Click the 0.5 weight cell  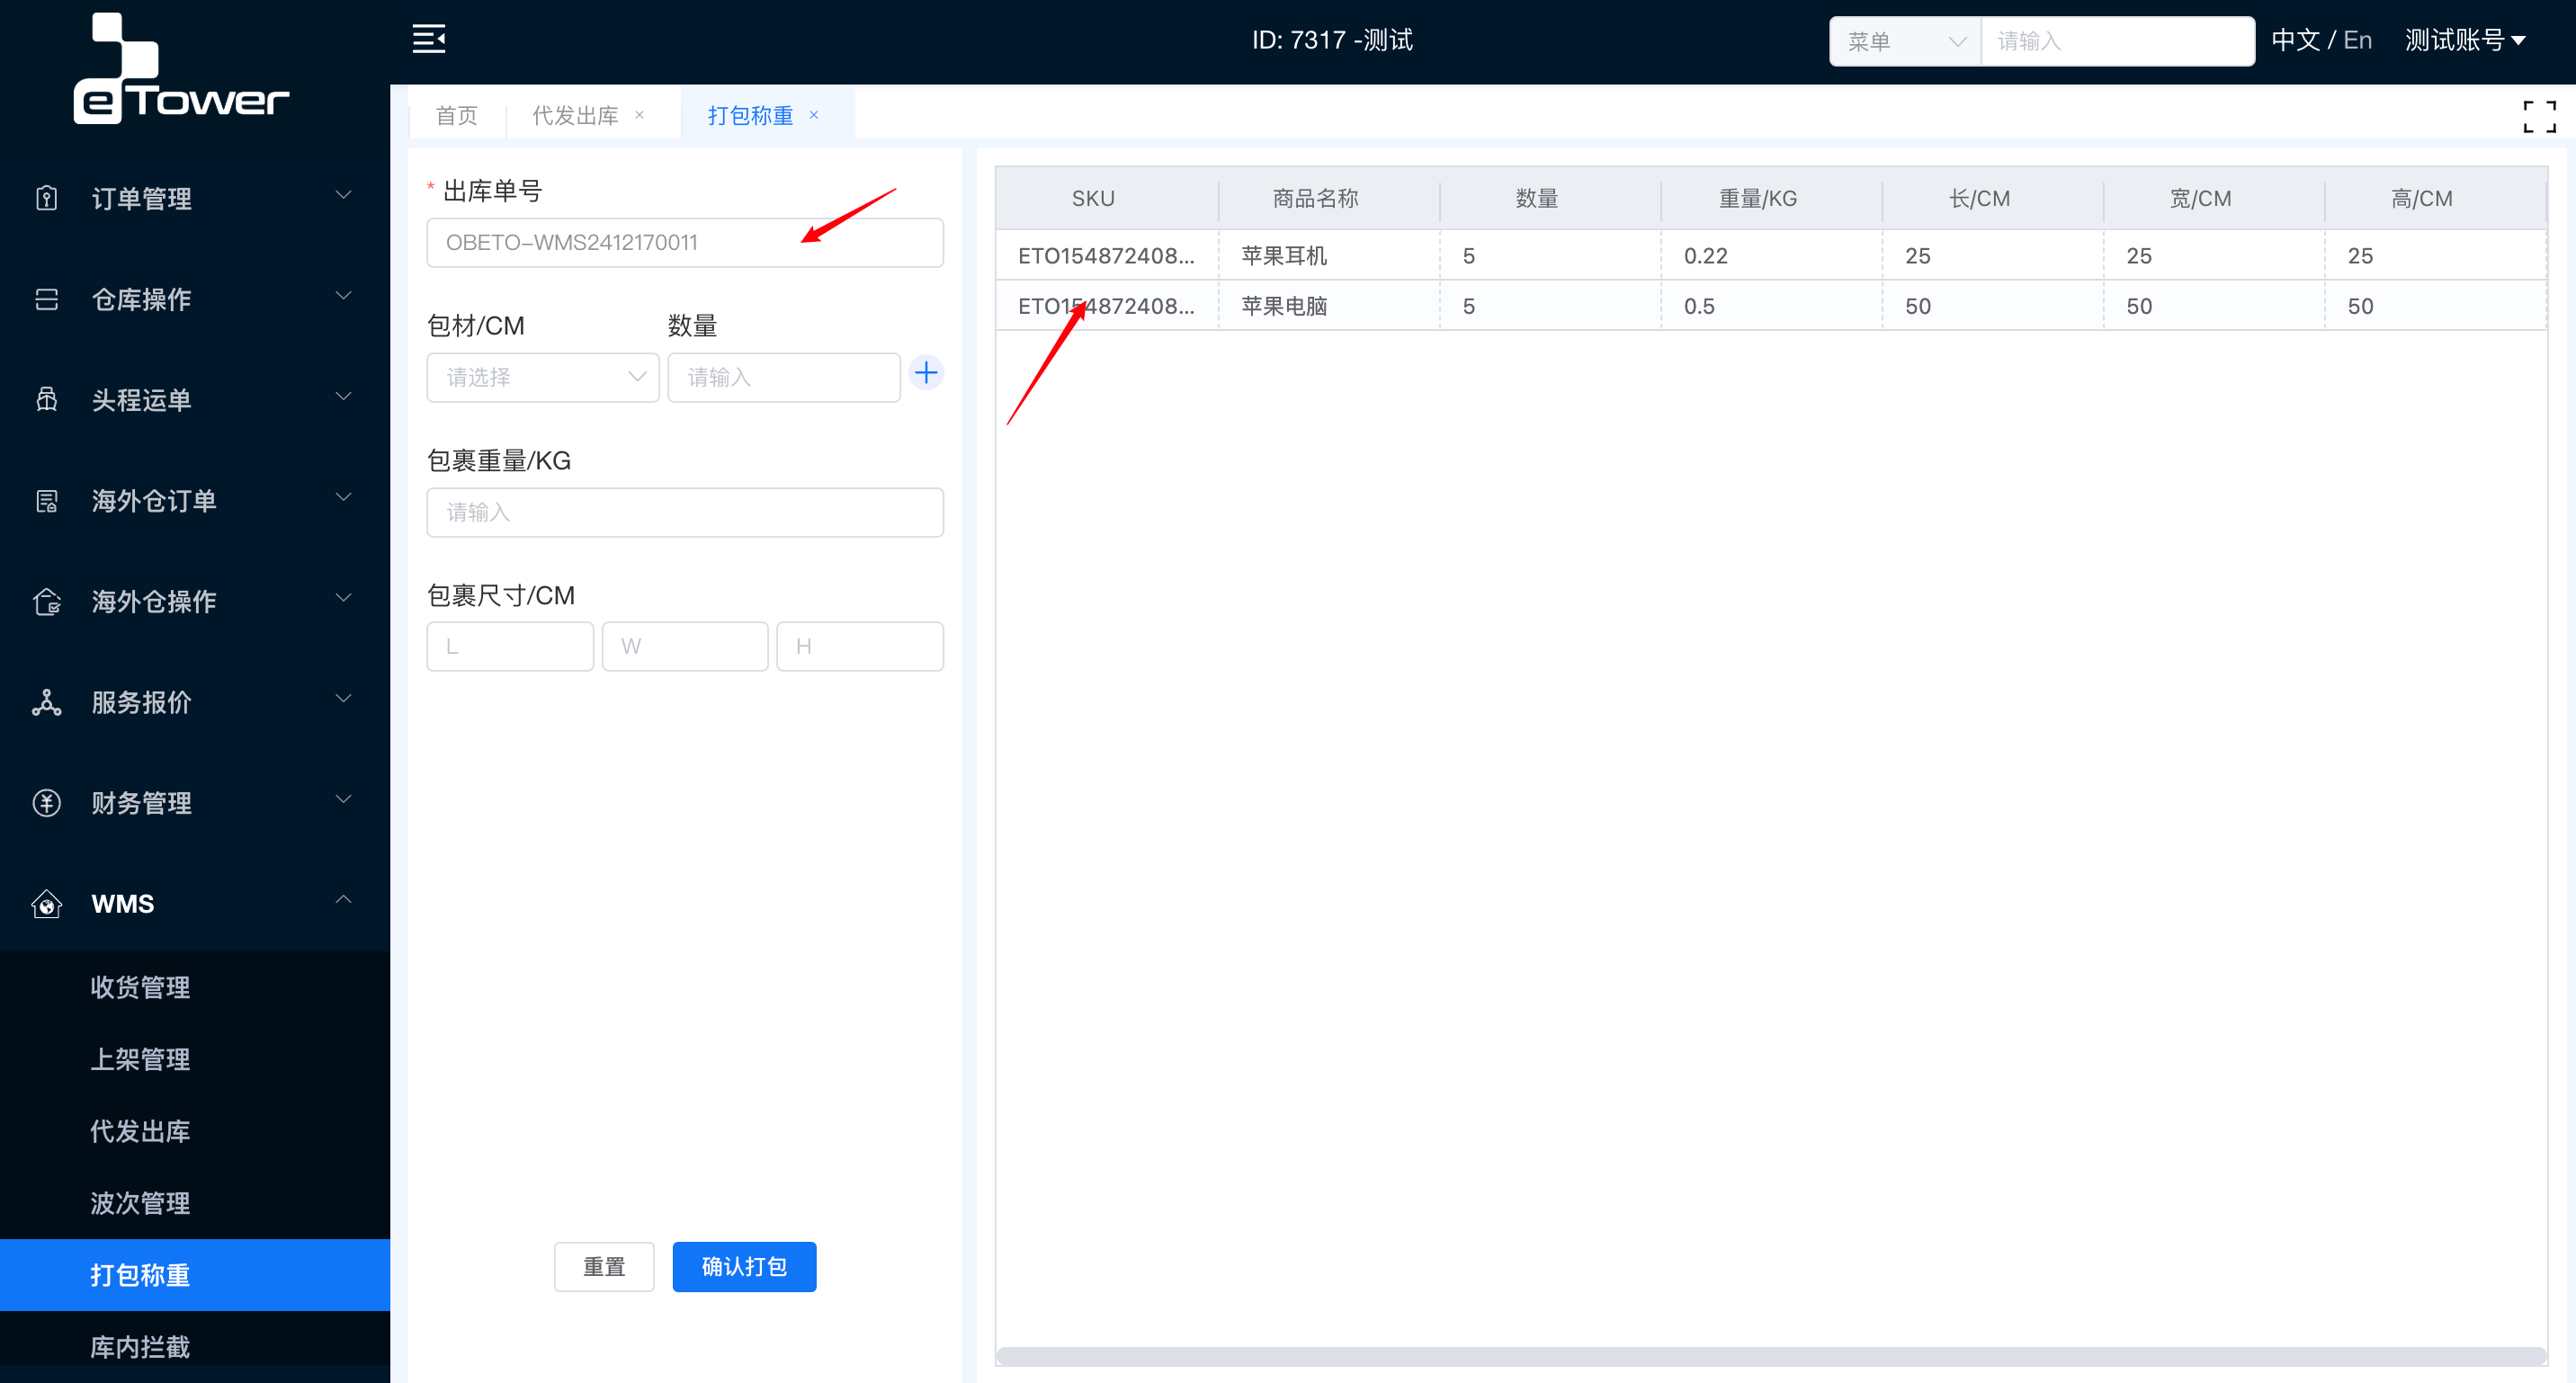pyautogui.click(x=1771, y=306)
